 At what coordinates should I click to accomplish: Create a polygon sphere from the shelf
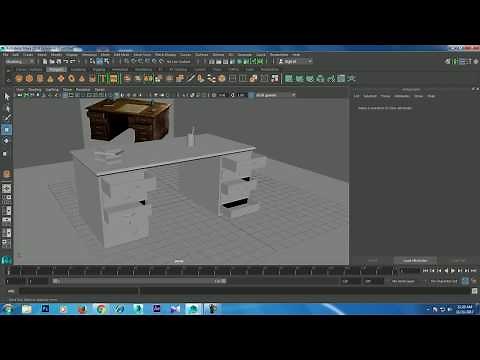click(19, 79)
